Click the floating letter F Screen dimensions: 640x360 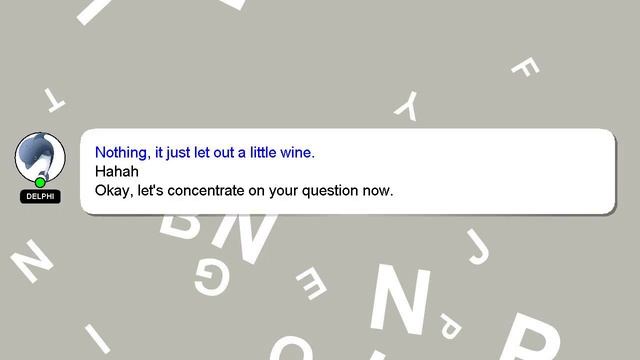525,67
